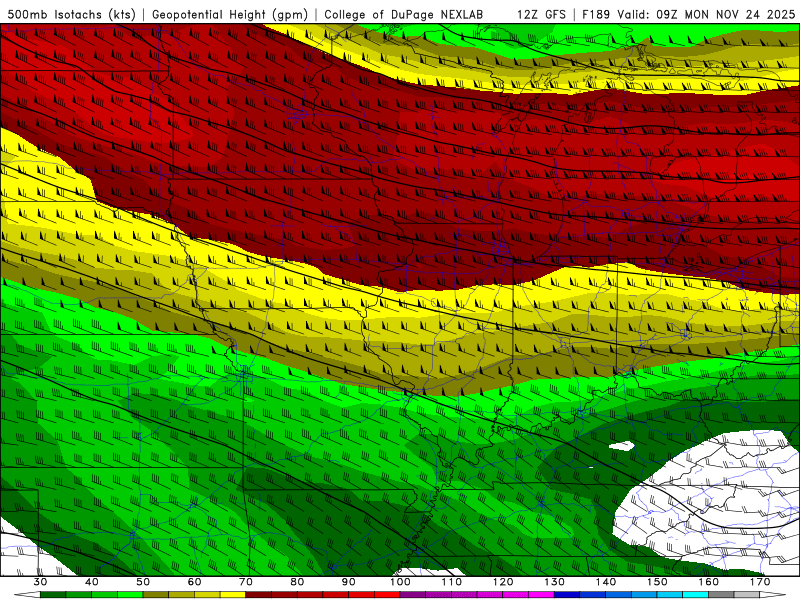Click the 120 knot legend label
Viewport: 800px width, 600px height.
coord(503,582)
